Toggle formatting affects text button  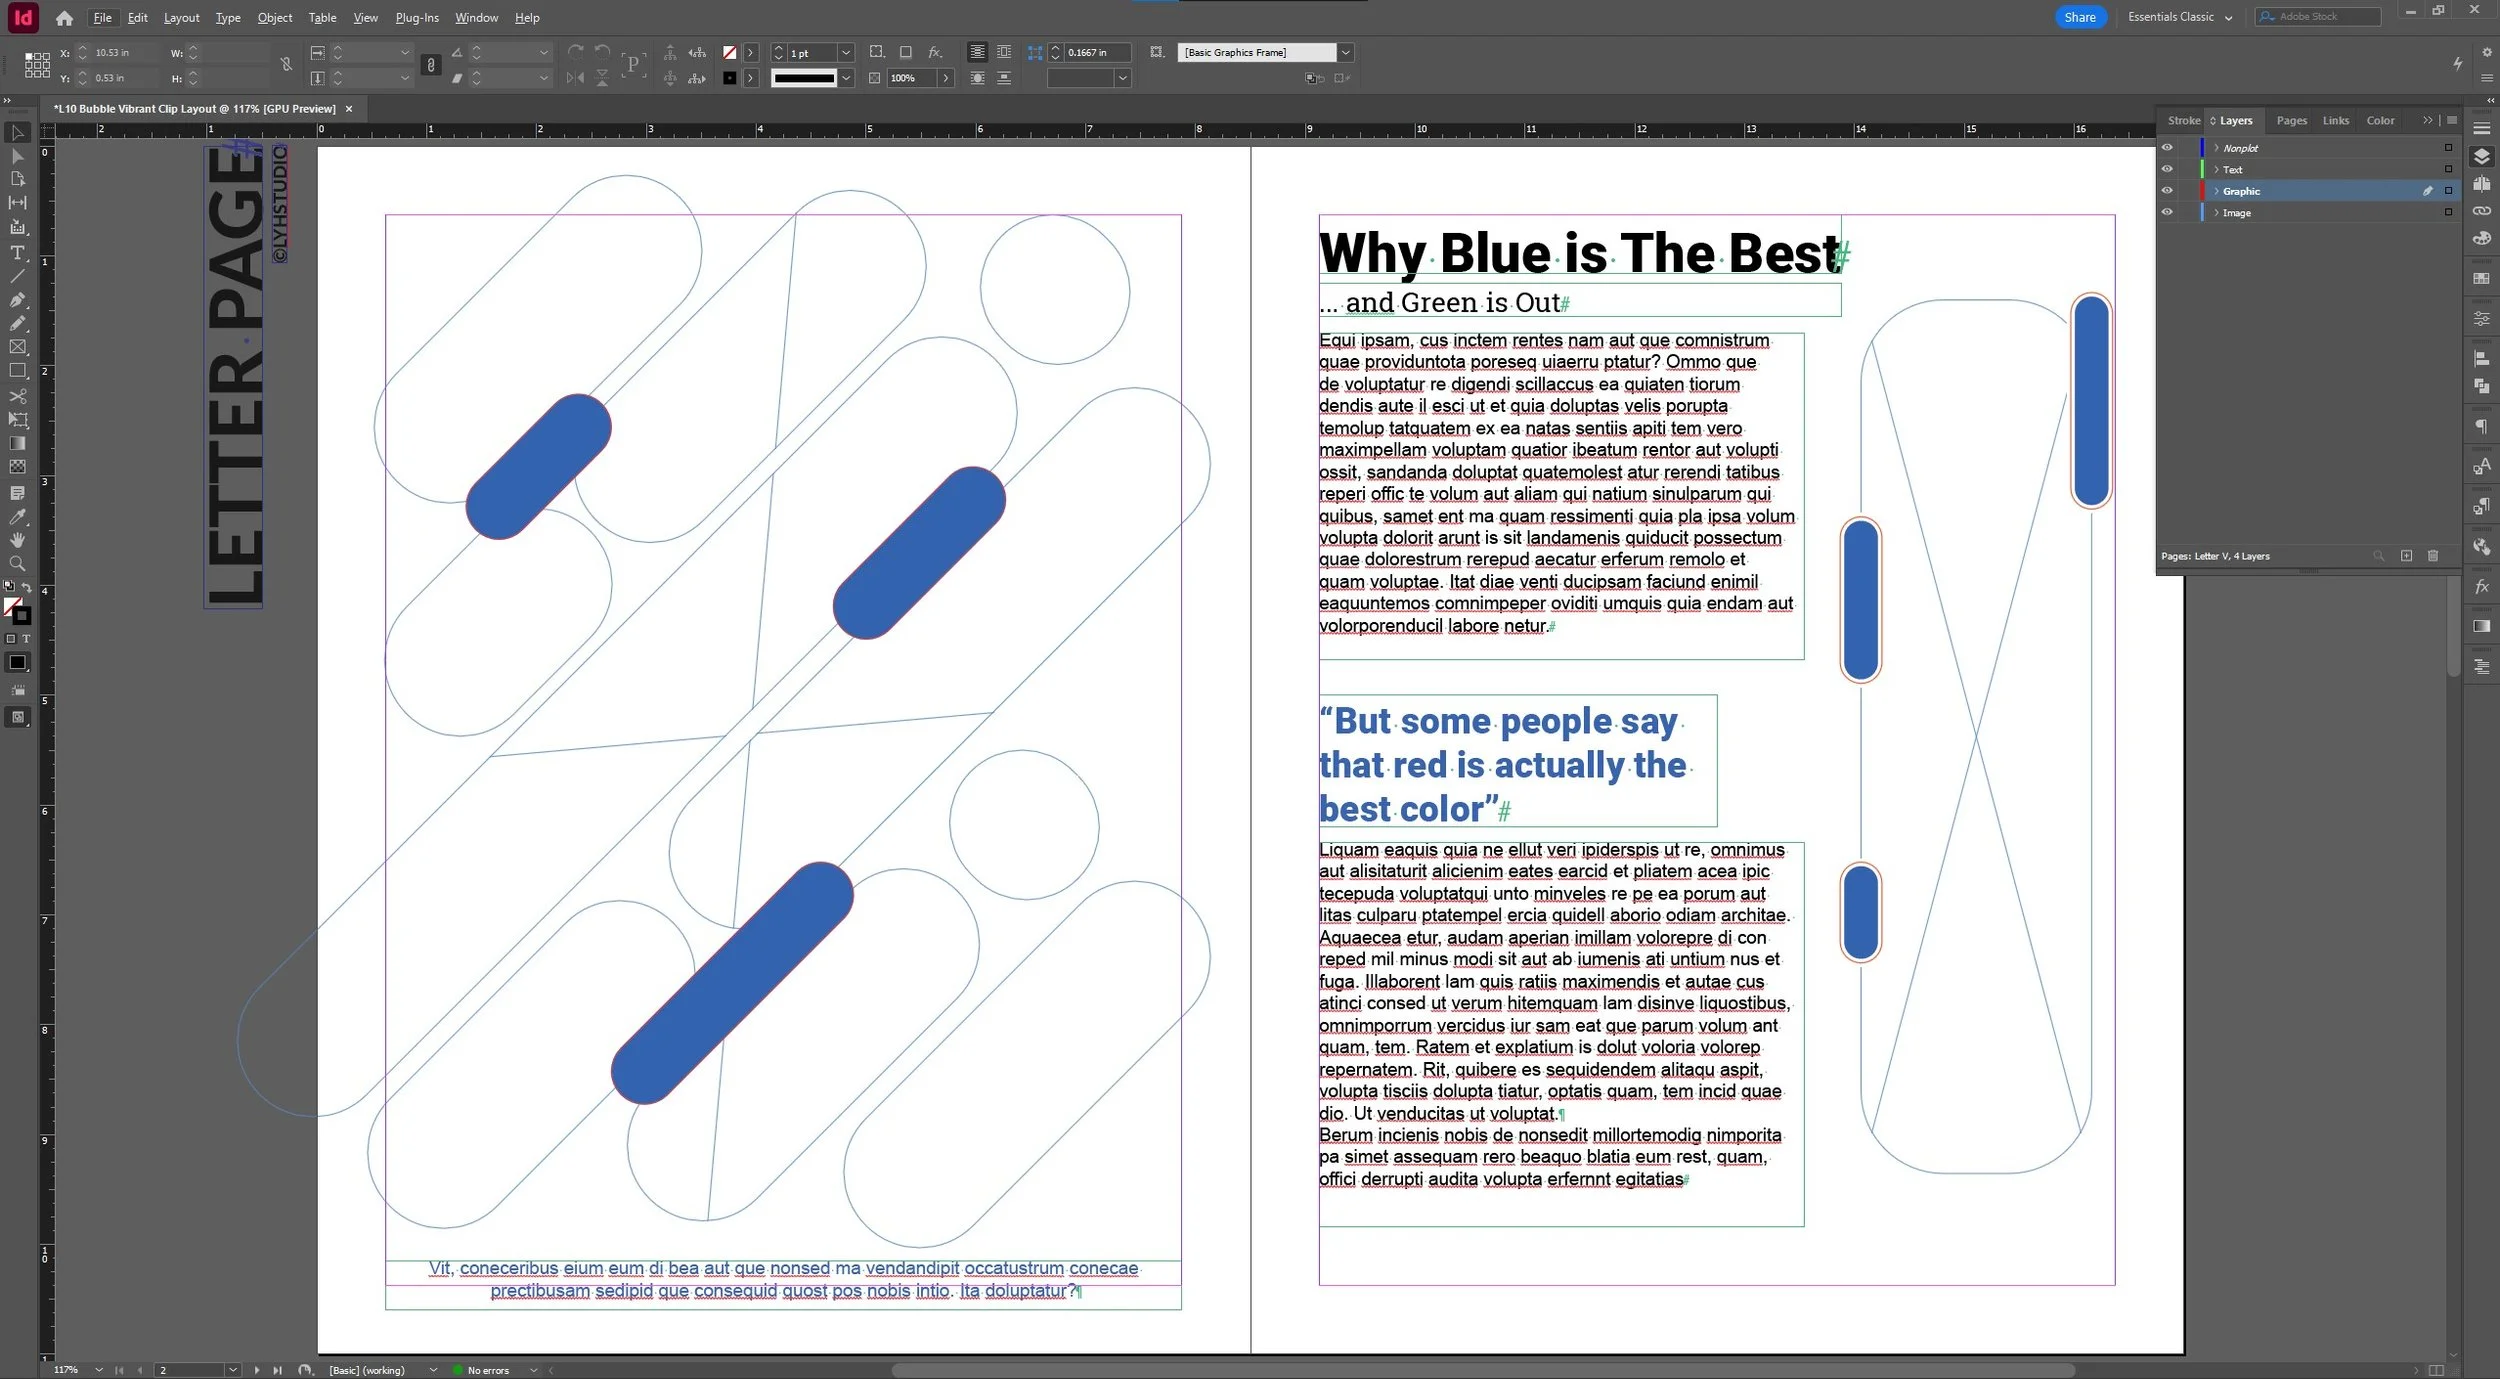(x=26, y=639)
